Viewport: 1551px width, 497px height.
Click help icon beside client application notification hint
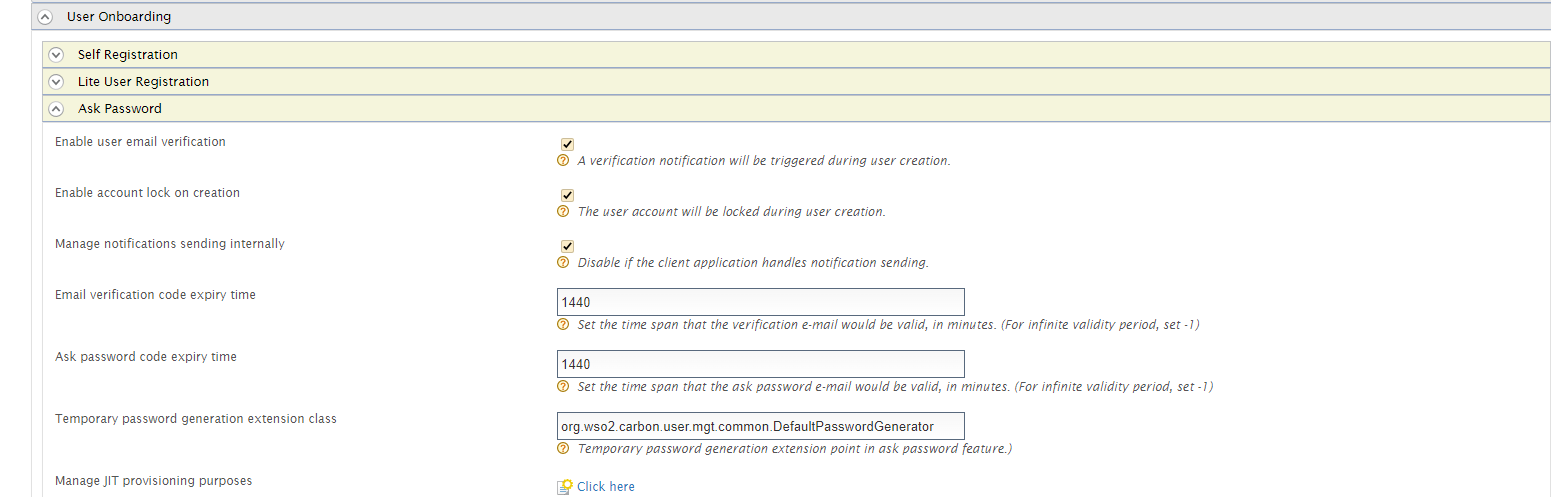563,263
